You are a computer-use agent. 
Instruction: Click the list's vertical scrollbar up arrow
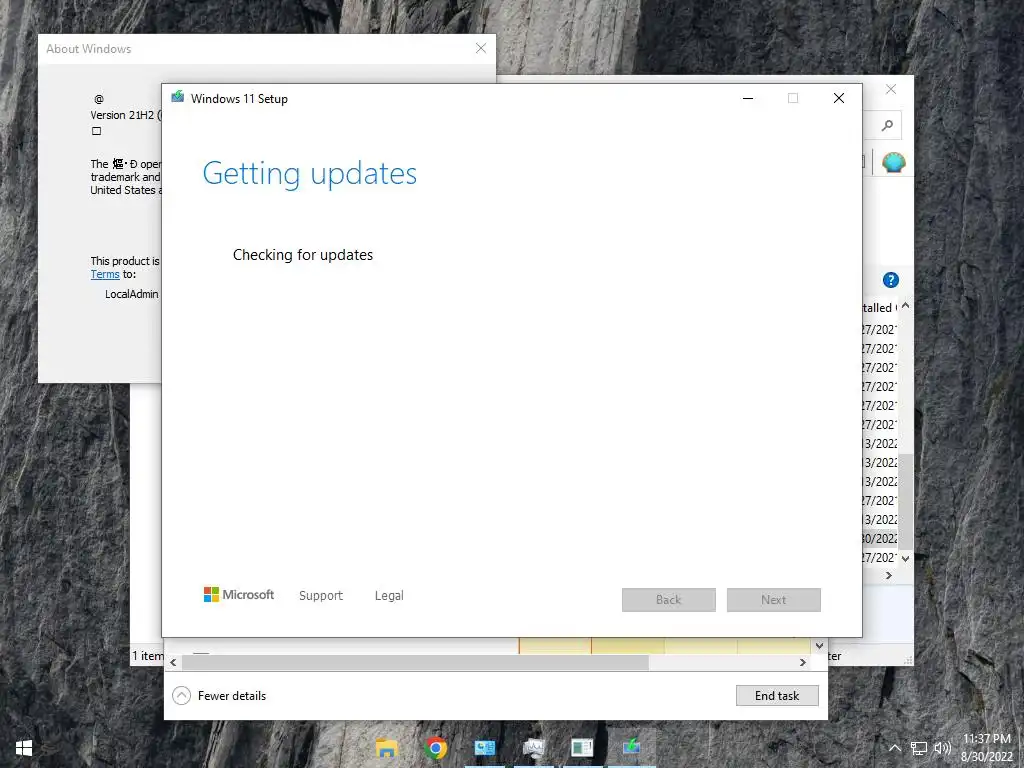tap(905, 306)
